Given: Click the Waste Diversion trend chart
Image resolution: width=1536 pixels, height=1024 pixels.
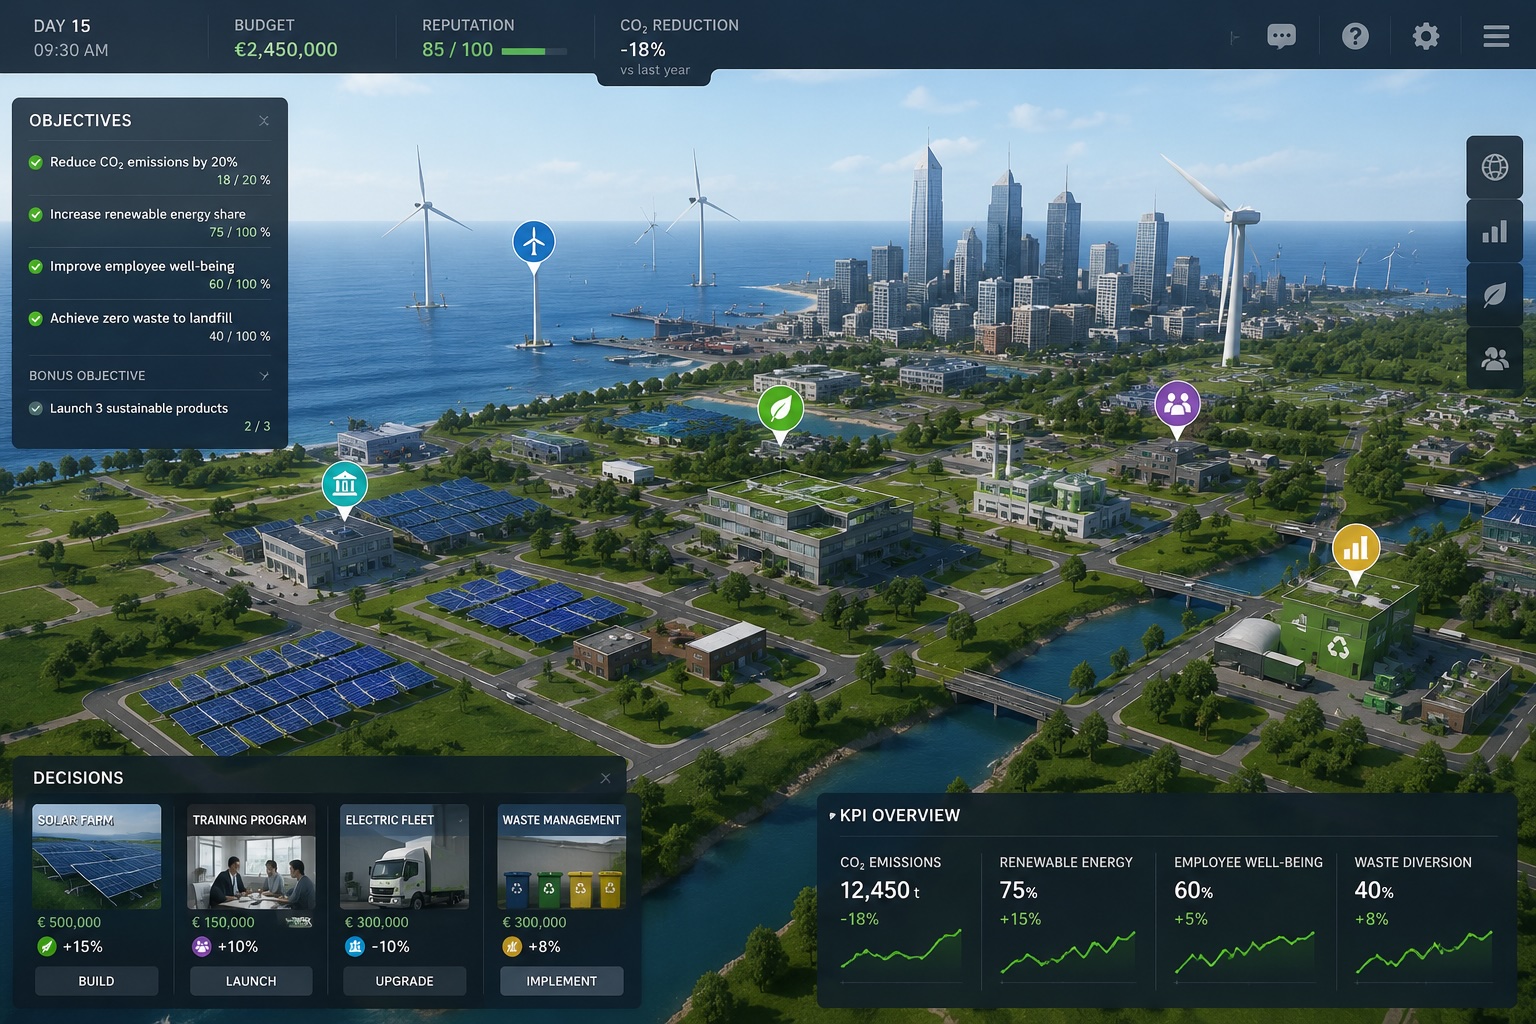Looking at the screenshot, I should pos(1424,952).
